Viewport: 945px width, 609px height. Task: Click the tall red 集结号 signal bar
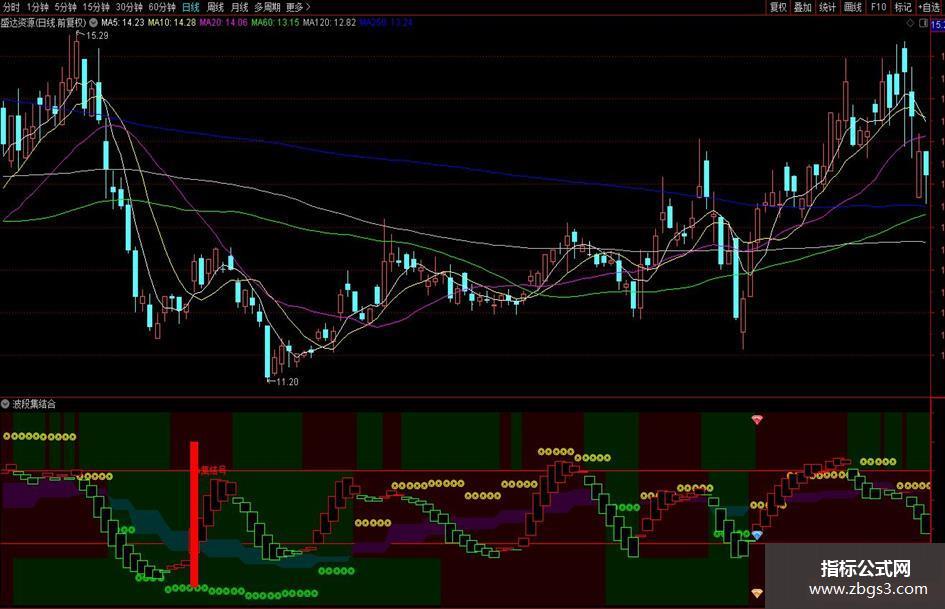pyautogui.click(x=194, y=514)
